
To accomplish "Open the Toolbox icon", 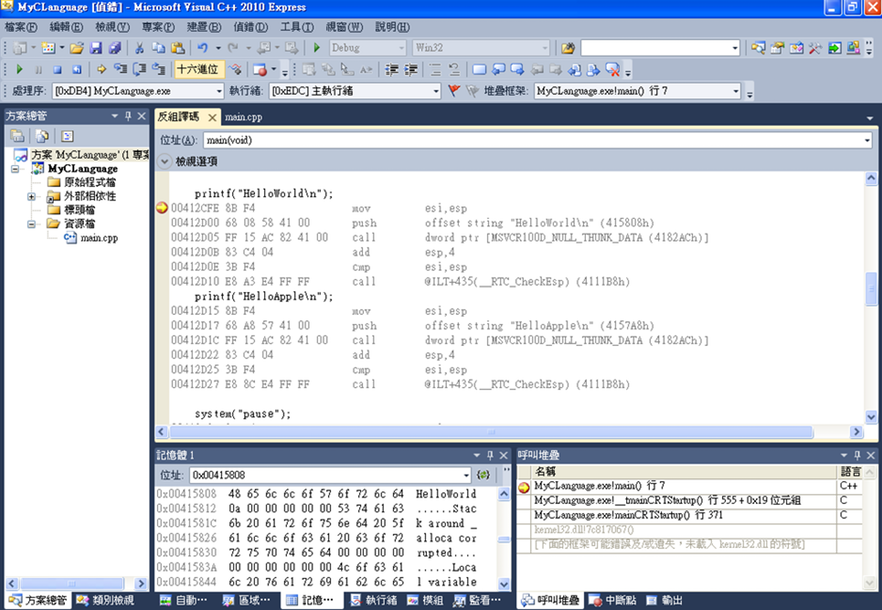I will click(x=815, y=48).
